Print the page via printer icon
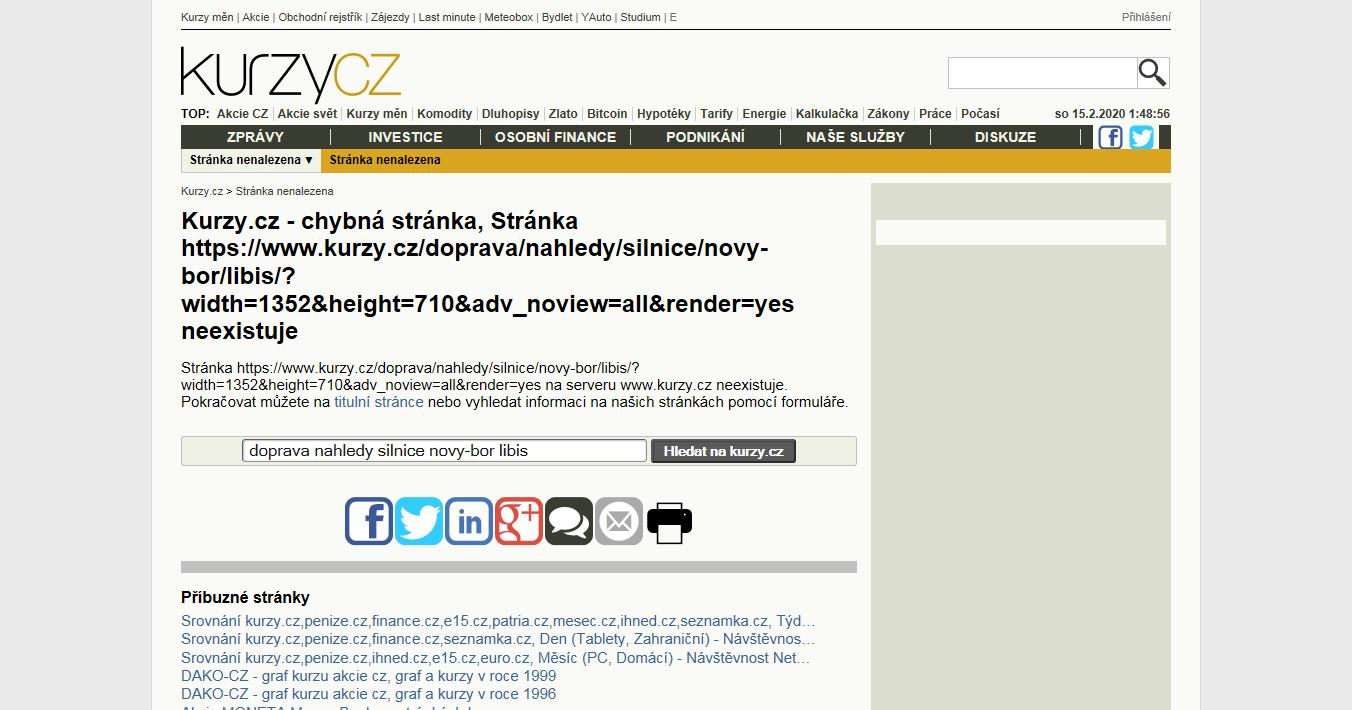Image resolution: width=1352 pixels, height=710 pixels. click(669, 521)
